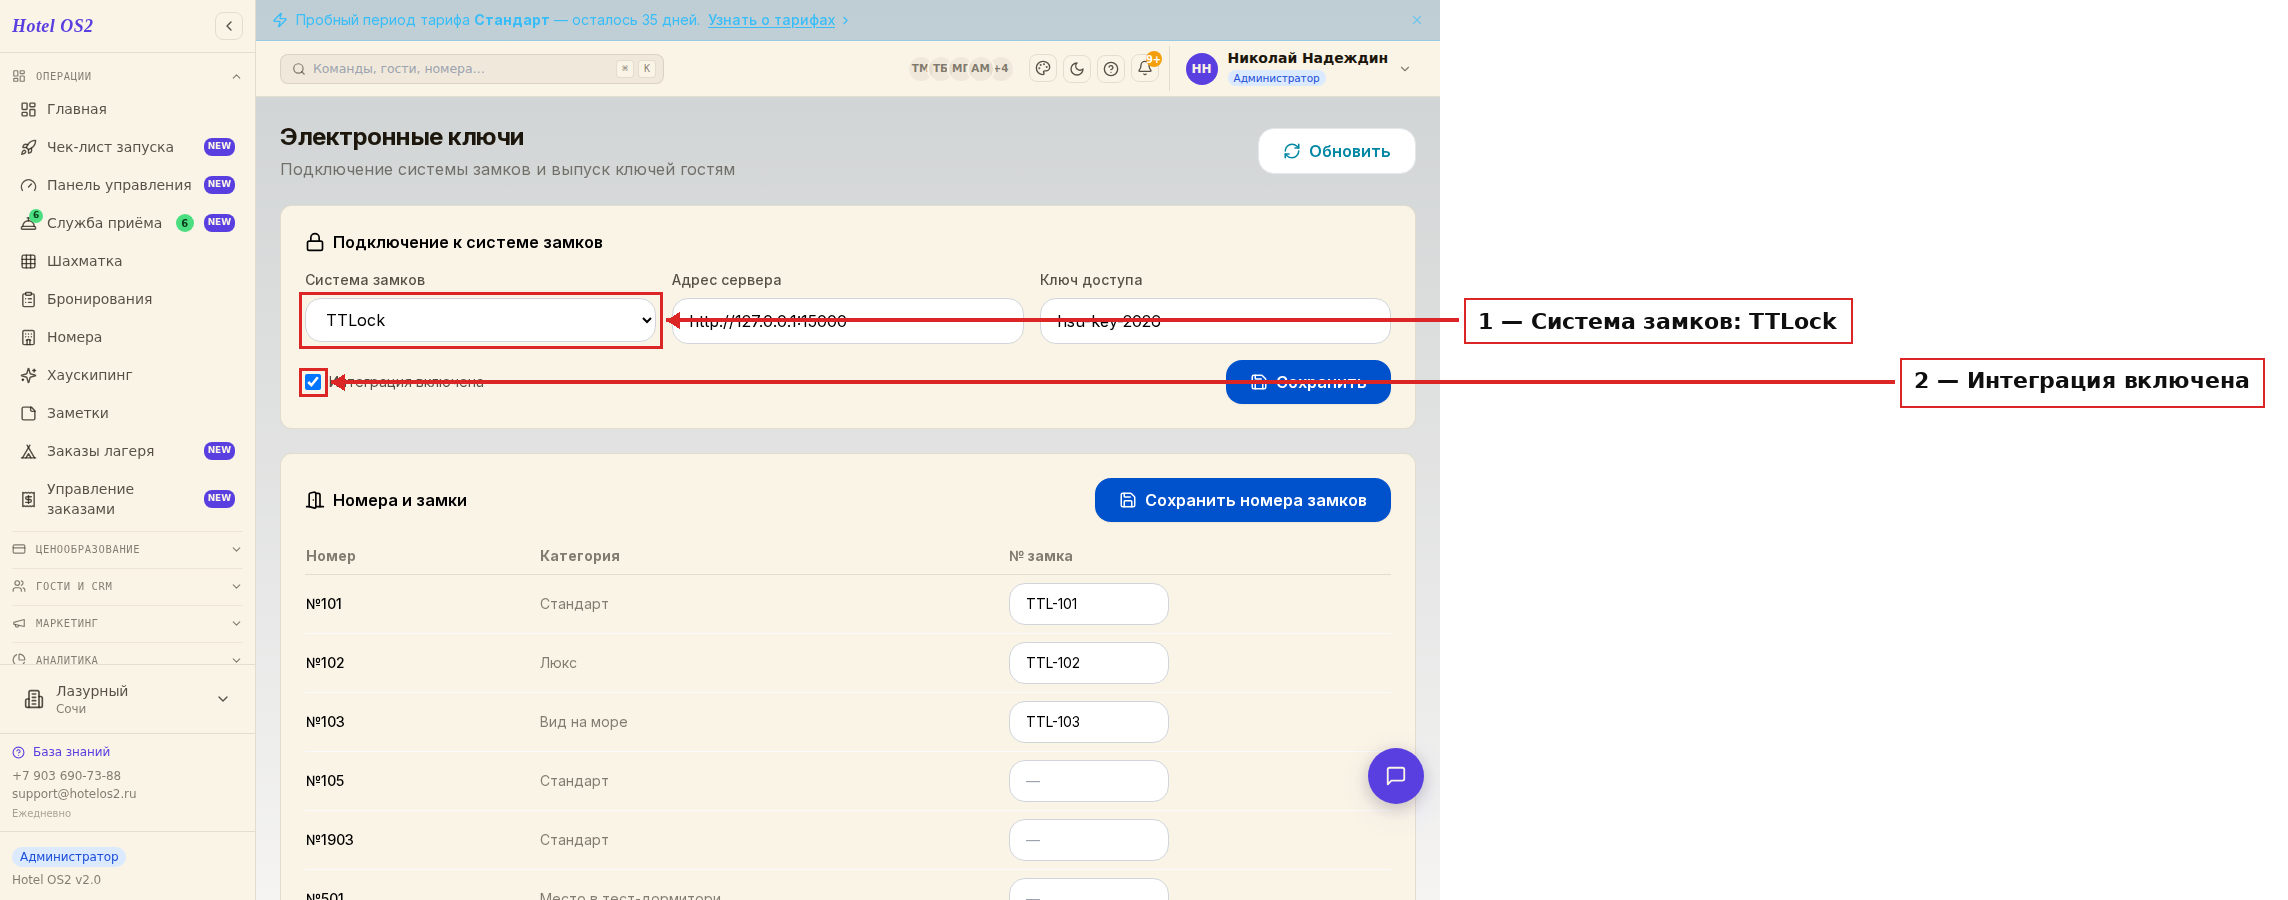Screen dimensions: 2288x900
Task: Click the Заказы лагеря tent icon
Action: point(29,451)
